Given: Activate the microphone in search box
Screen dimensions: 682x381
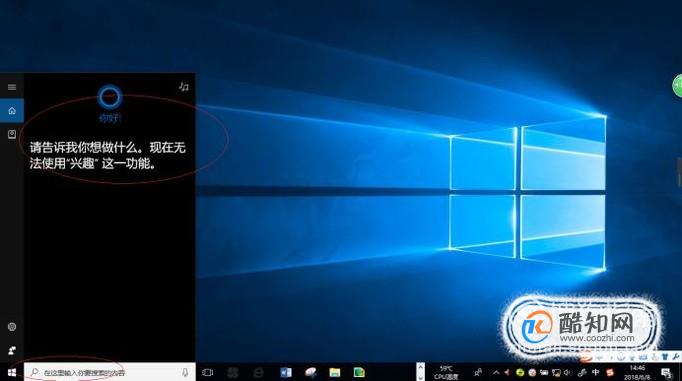Looking at the screenshot, I should pos(185,372).
